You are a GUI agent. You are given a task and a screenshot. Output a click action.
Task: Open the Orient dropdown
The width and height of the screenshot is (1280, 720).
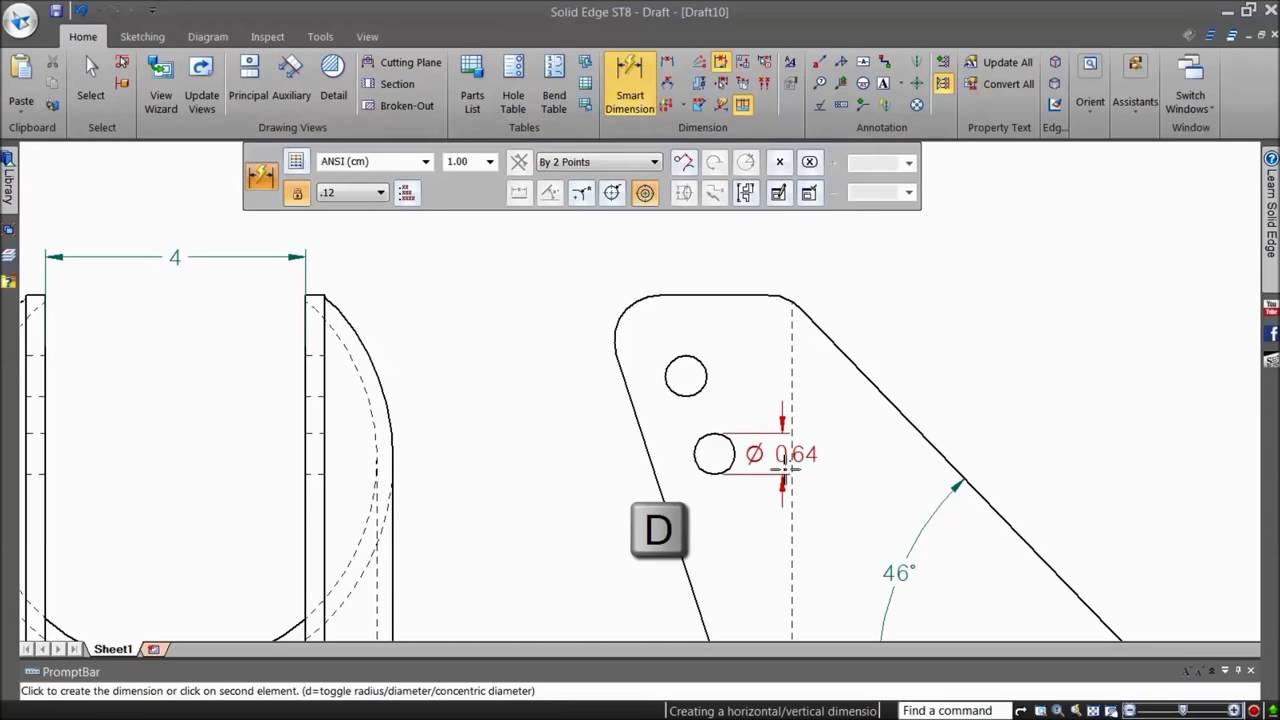1090,82
